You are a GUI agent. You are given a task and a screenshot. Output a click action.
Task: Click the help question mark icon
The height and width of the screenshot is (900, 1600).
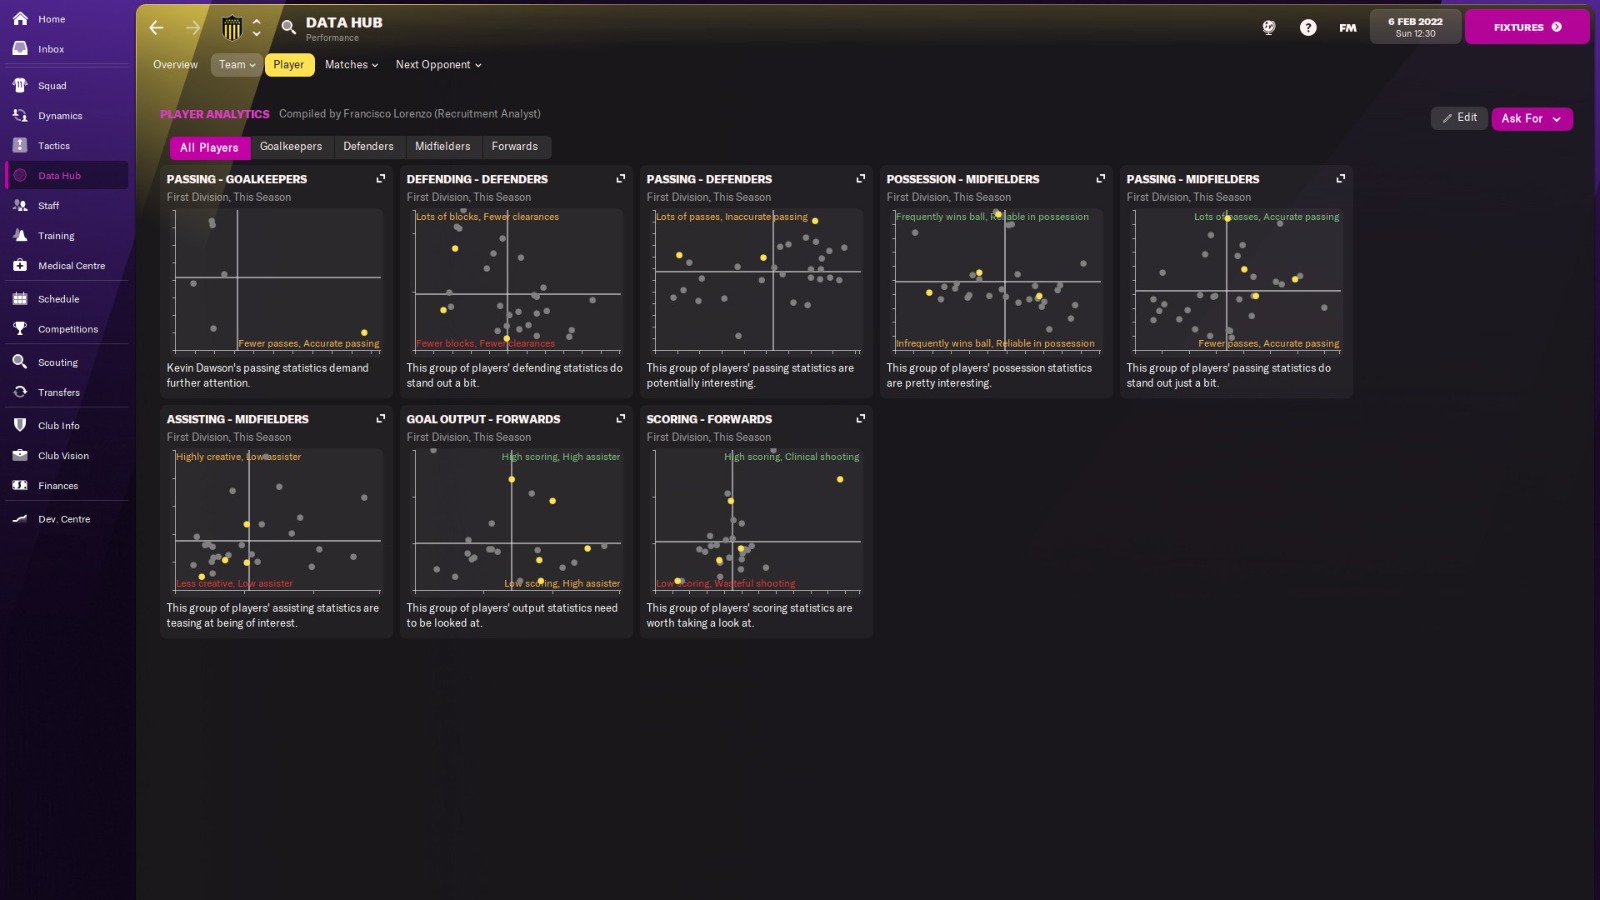pos(1308,27)
